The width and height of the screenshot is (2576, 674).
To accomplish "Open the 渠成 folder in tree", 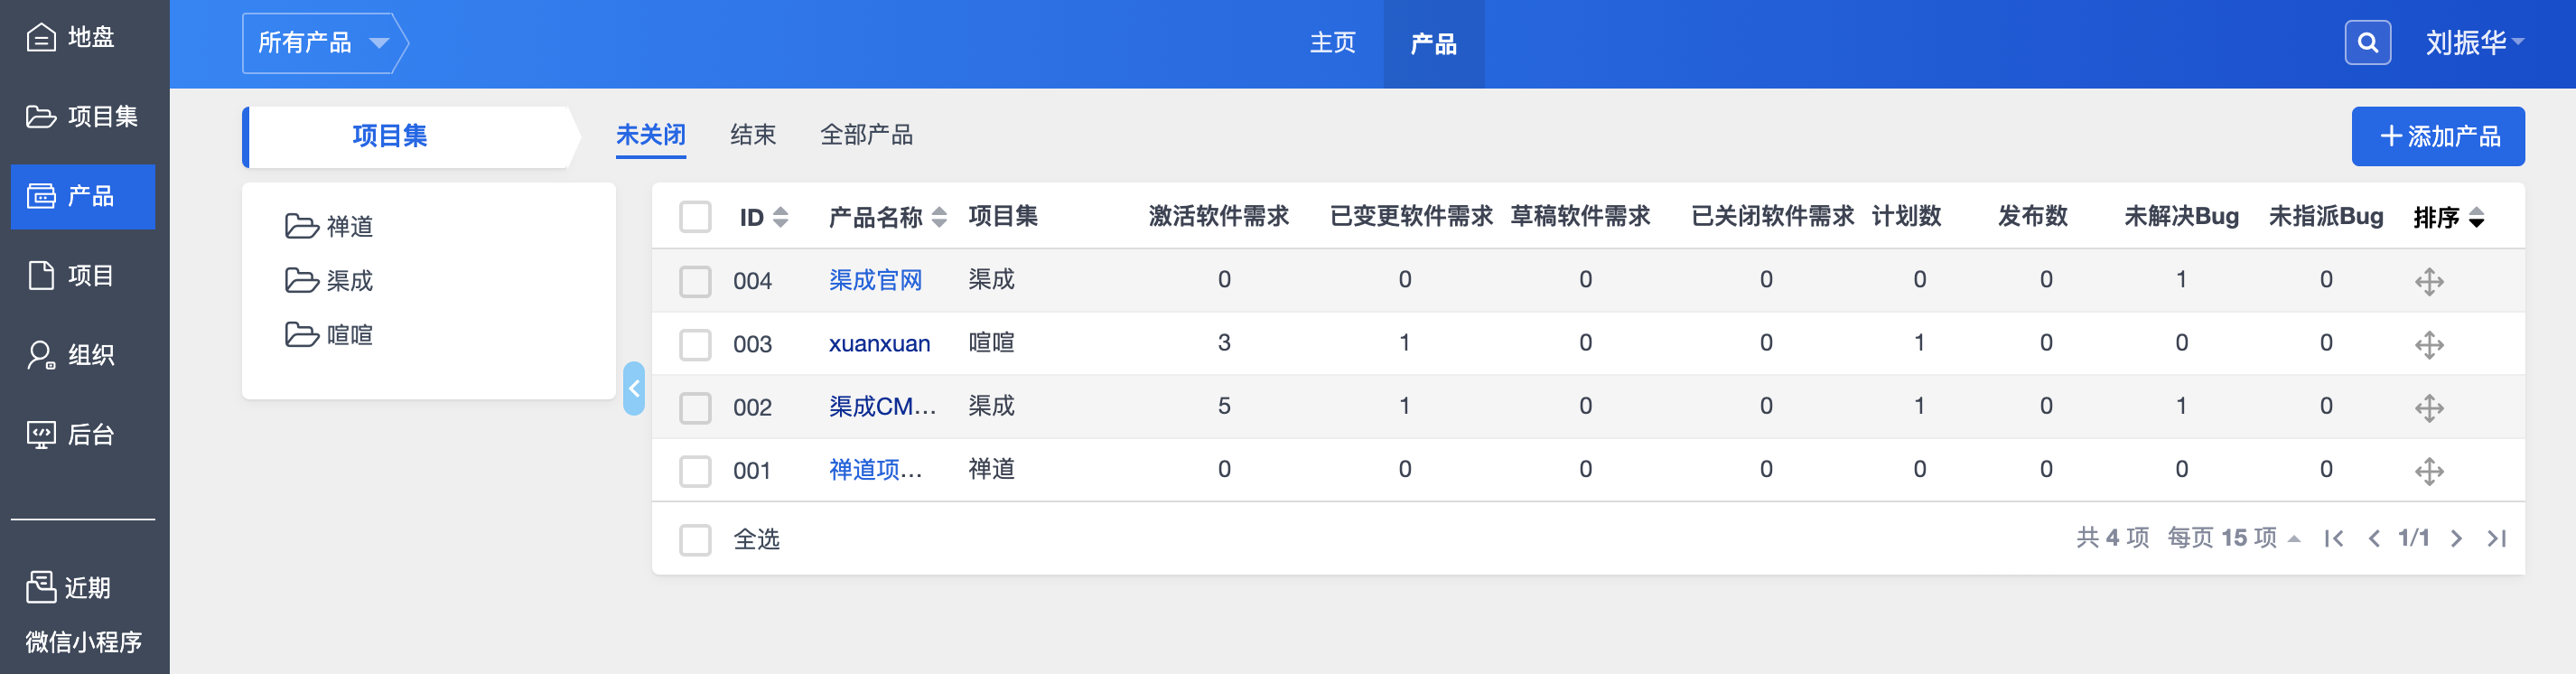I will pos(329,281).
